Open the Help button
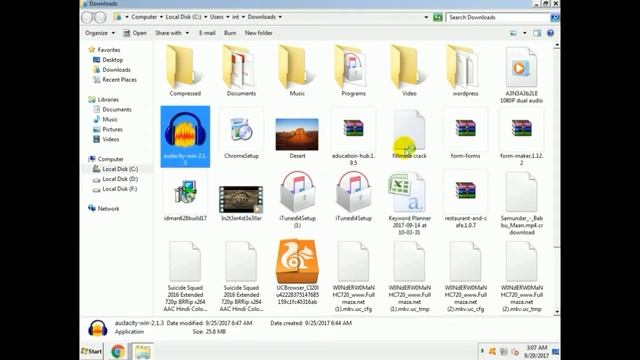Viewport: 640px width, 360px height. (x=550, y=33)
